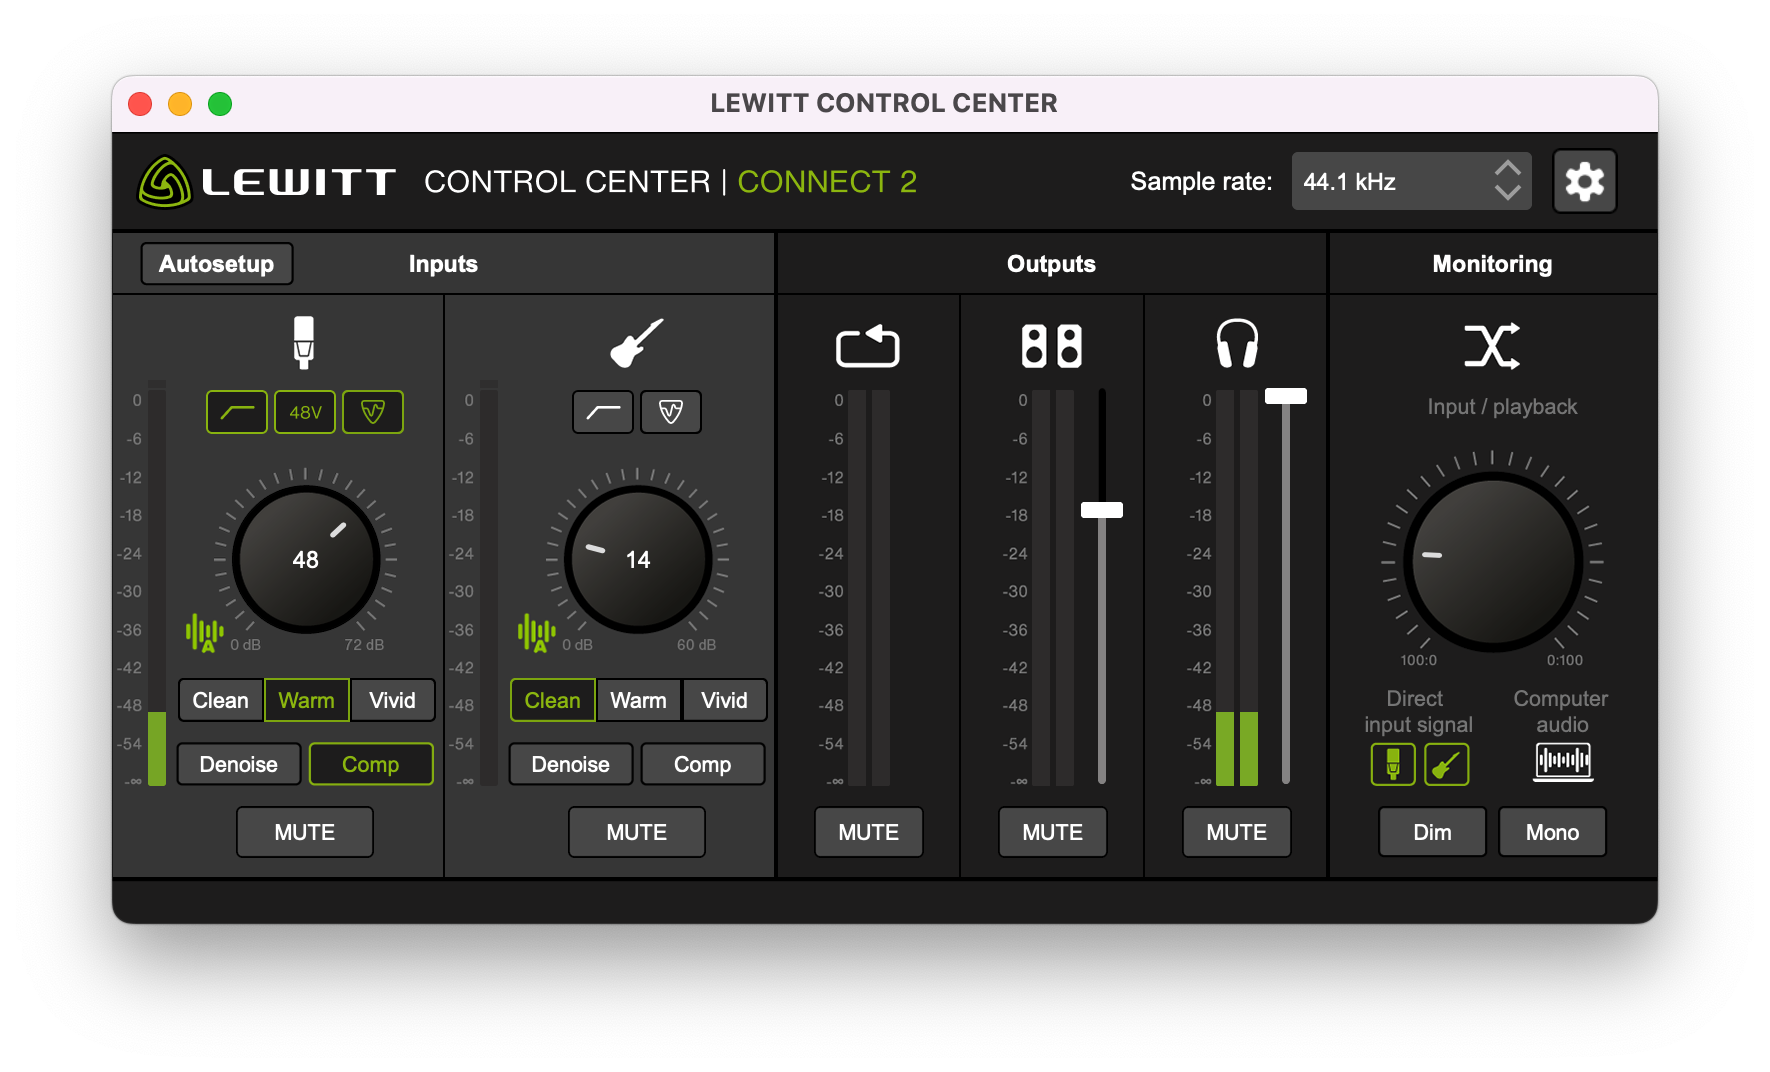
Task: Open the Sample rate dropdown
Action: click(1411, 181)
